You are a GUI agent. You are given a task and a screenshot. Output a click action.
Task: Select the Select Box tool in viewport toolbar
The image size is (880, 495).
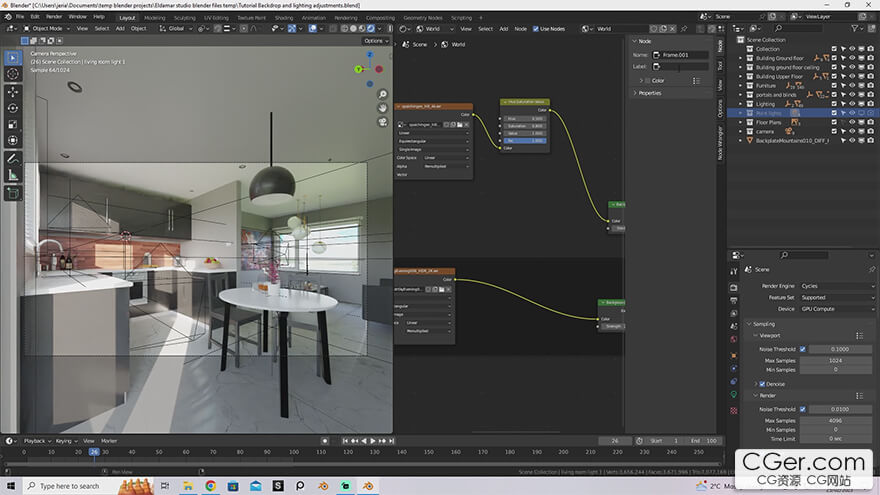pyautogui.click(x=13, y=58)
